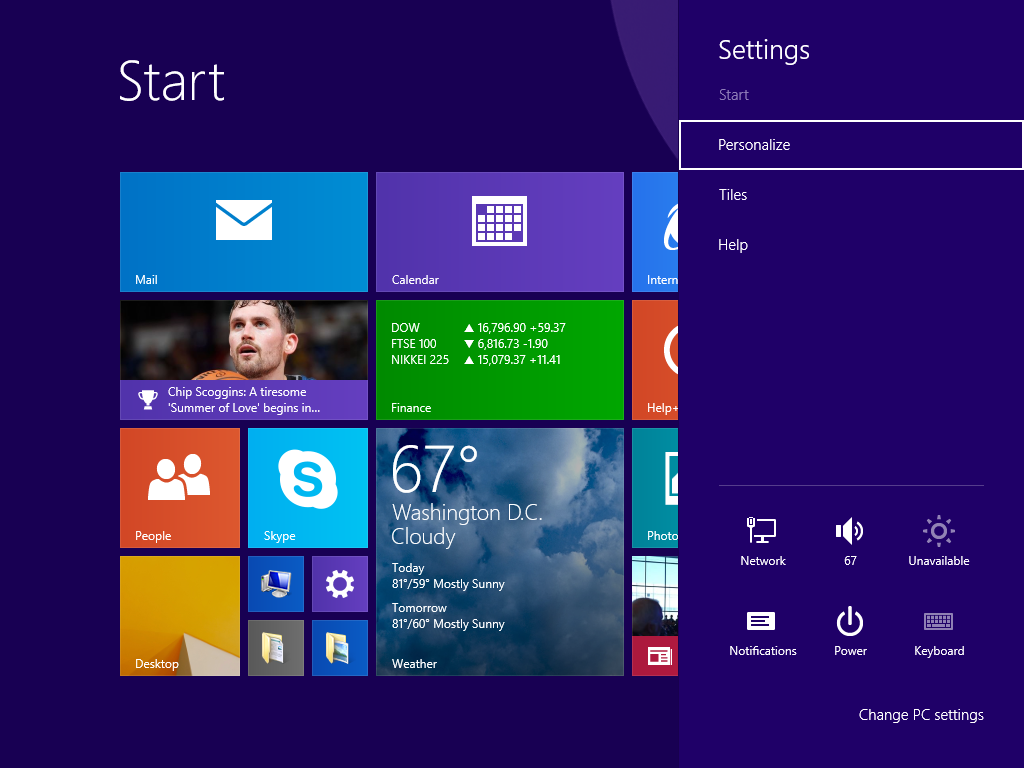This screenshot has width=1024, height=768.
Task: Check the Weather forecast tile
Action: coord(499,550)
